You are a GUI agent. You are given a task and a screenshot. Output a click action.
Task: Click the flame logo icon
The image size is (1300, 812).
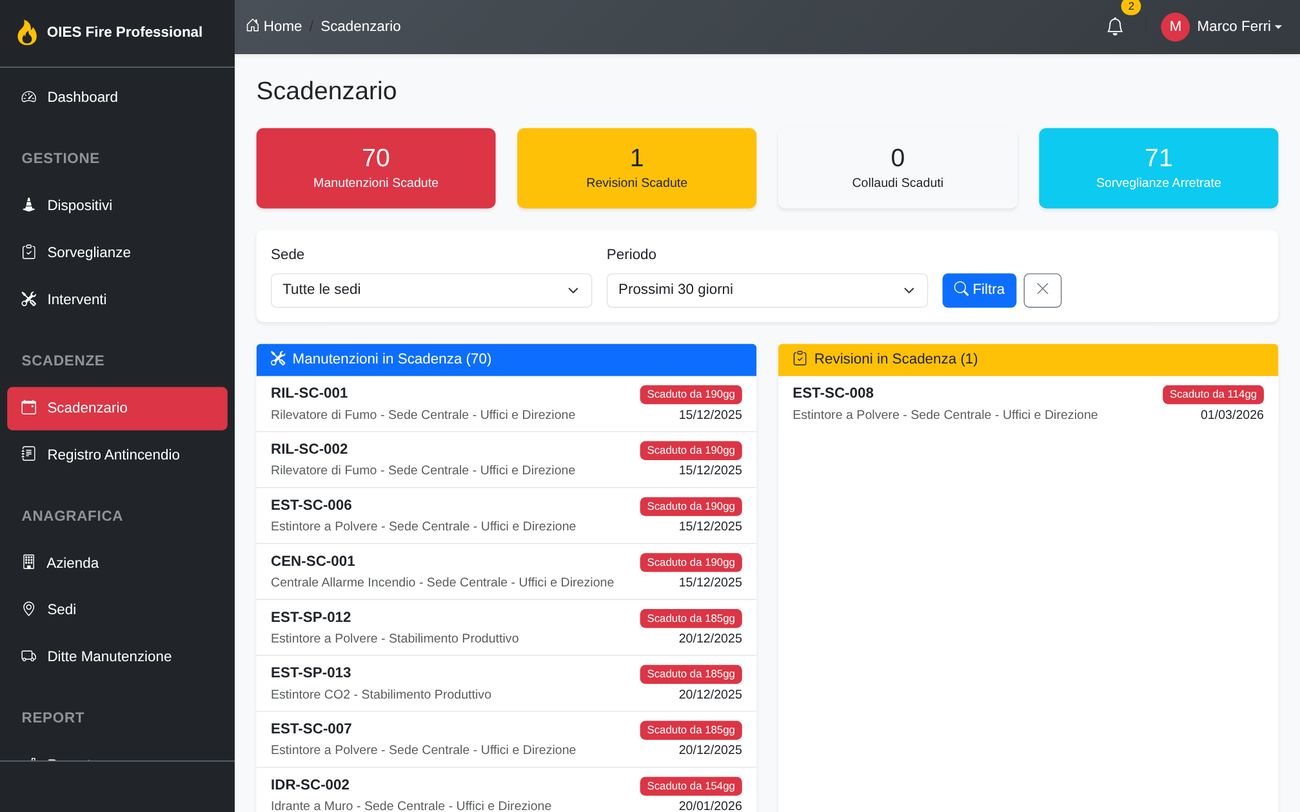point(27,32)
